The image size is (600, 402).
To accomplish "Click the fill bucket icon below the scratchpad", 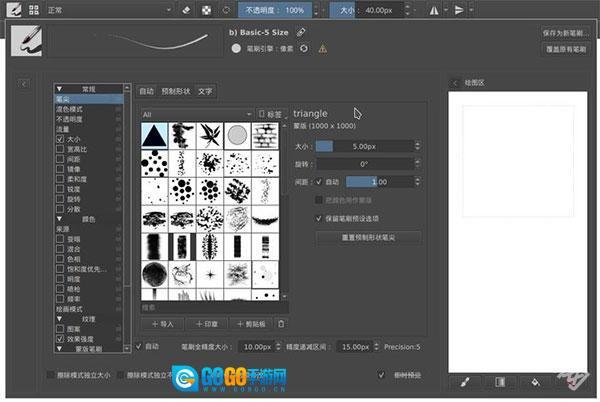I will click(x=534, y=381).
